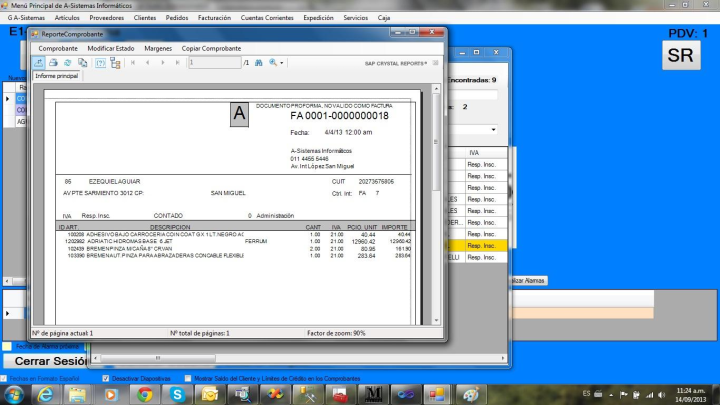This screenshot has width=720, height=405.
Task: Open the Proveedores menu in main window
Action: [107, 17]
